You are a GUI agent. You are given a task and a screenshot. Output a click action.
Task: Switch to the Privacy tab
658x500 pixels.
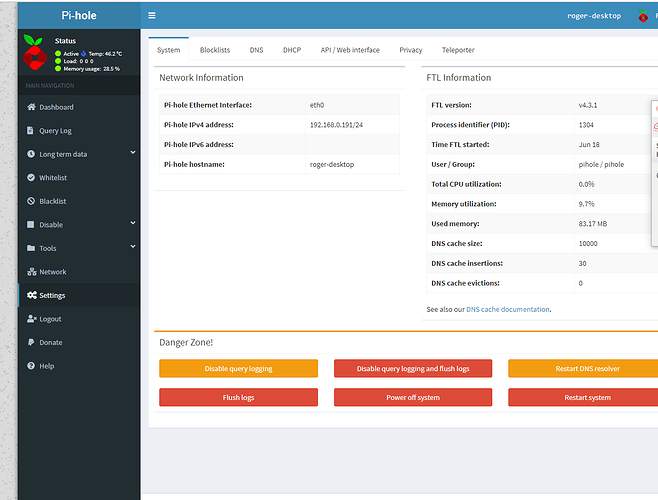410,50
